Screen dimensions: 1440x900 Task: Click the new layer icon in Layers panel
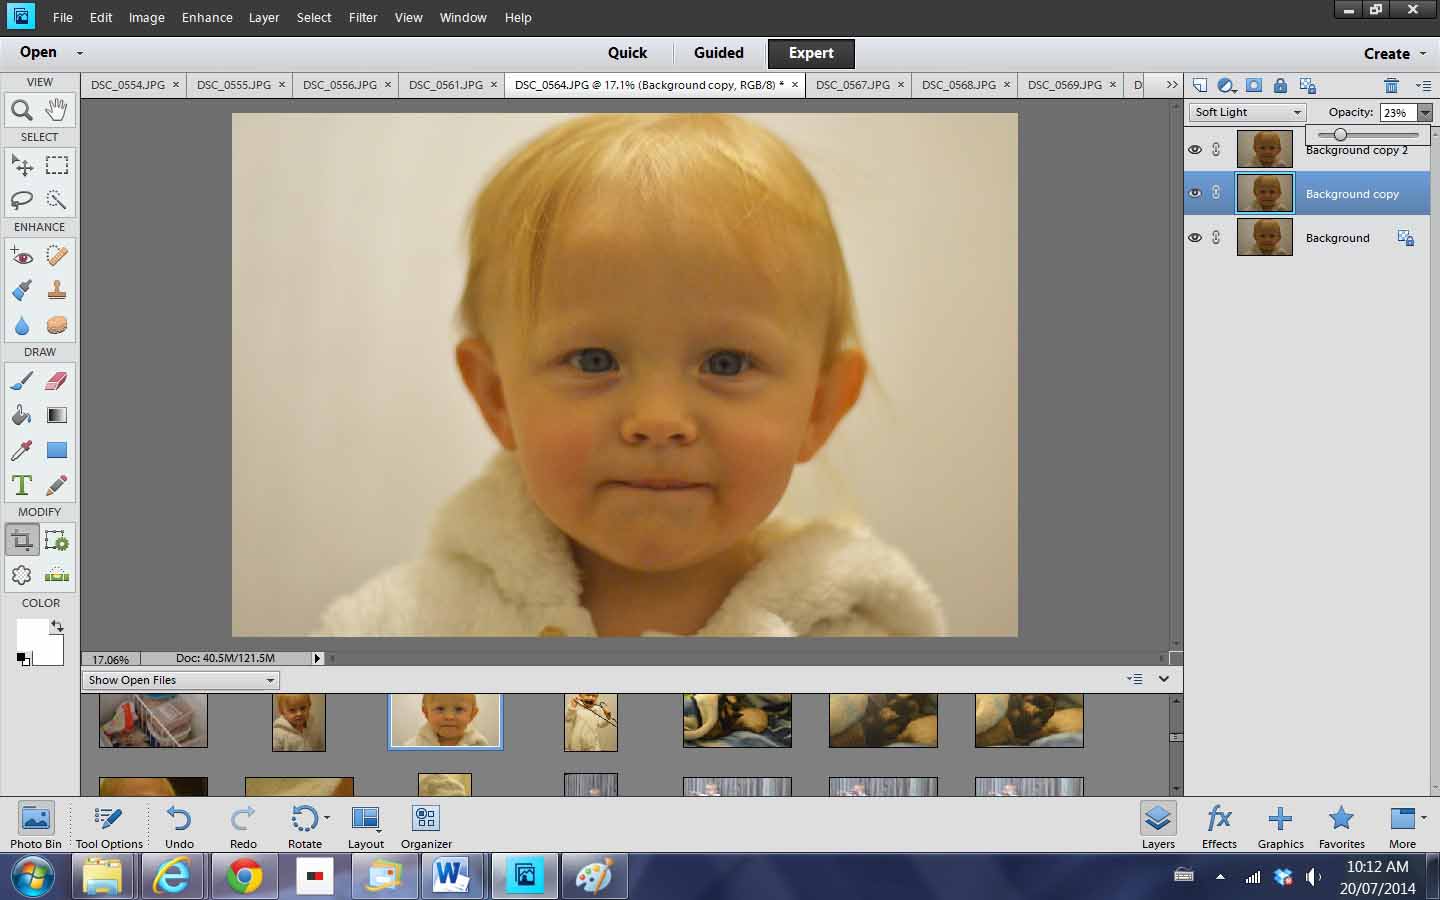pyautogui.click(x=1200, y=85)
